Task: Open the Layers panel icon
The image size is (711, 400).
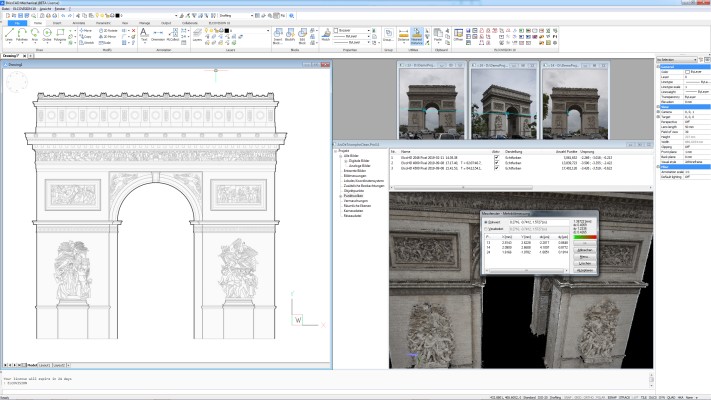Action: [x=197, y=35]
